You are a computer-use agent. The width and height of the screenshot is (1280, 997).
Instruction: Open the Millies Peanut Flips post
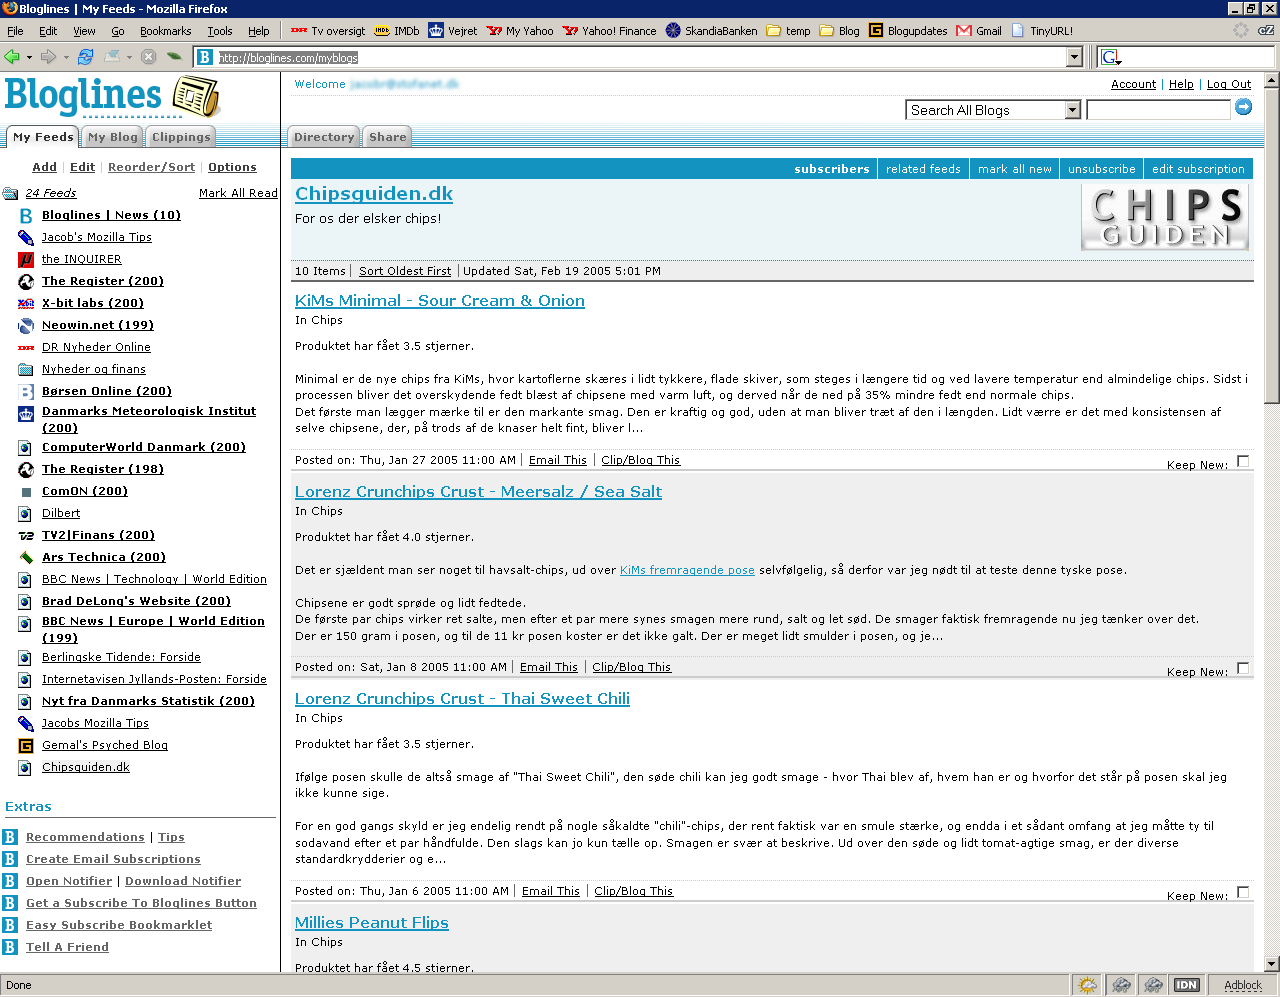pos(372,923)
